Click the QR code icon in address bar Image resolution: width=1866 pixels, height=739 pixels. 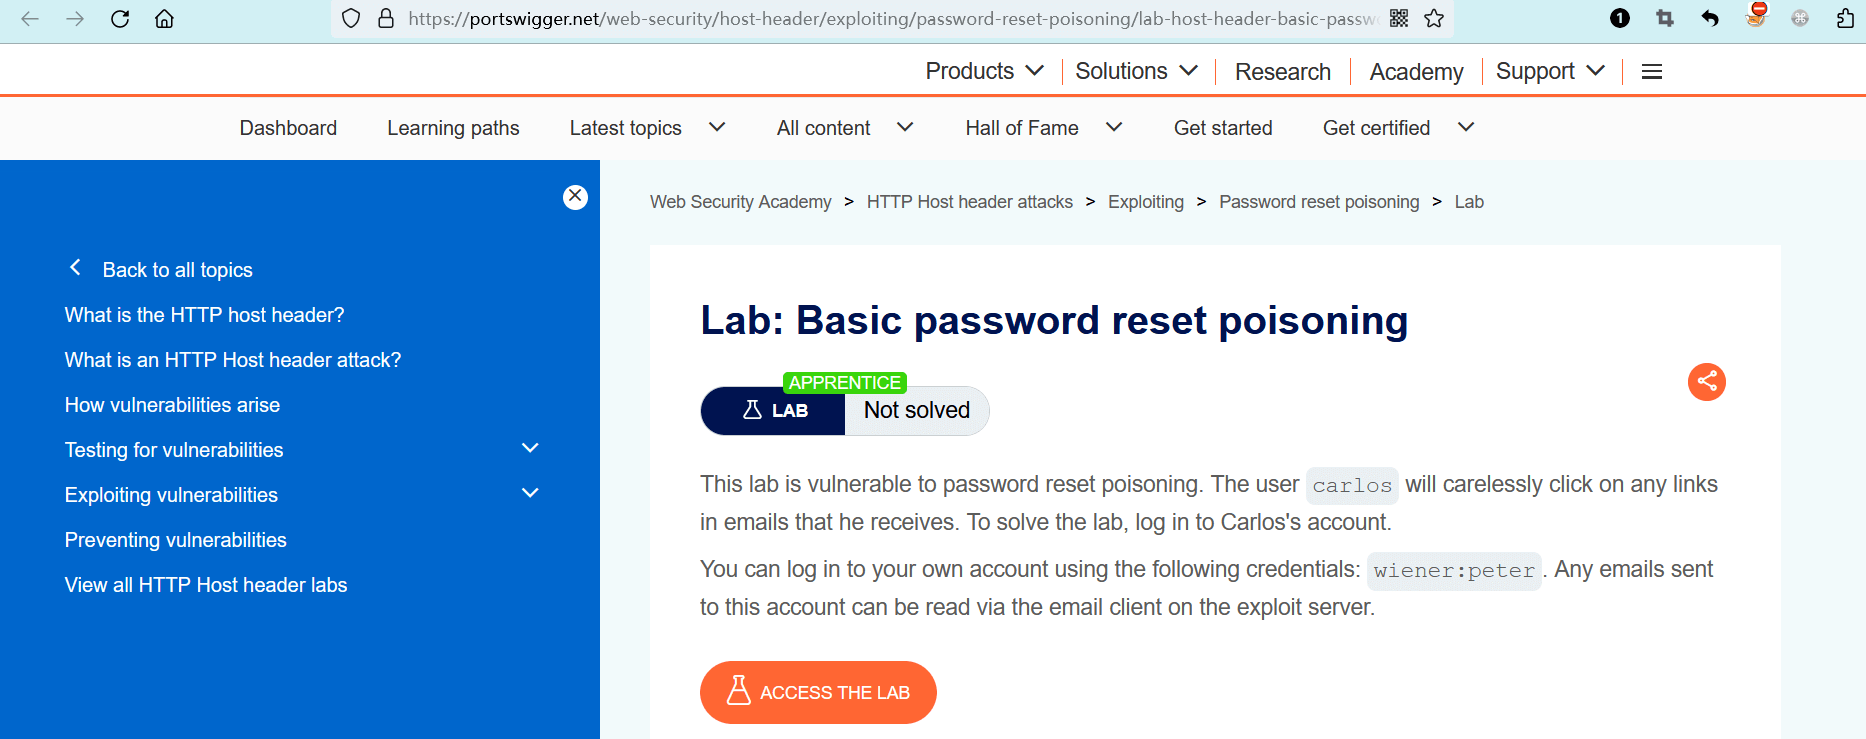coord(1399,19)
